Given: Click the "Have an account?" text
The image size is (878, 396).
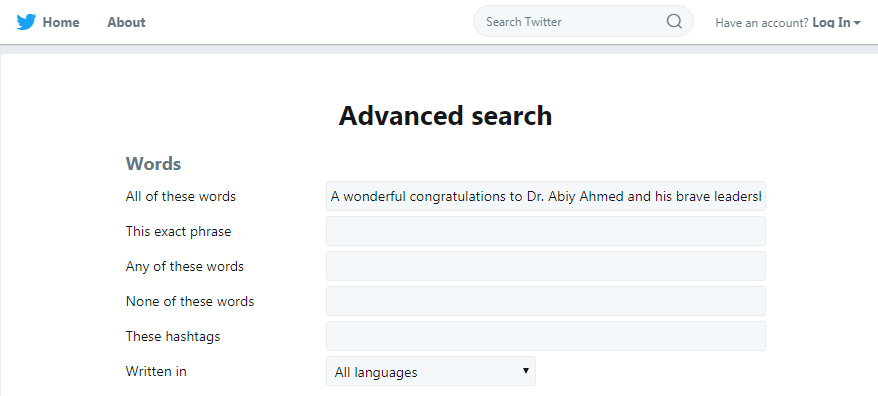Looking at the screenshot, I should (762, 23).
